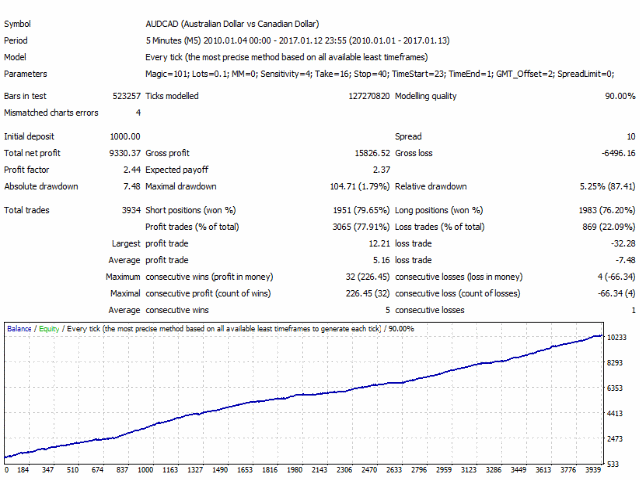This screenshot has width=640, height=480.
Task: Click Largest profit trade value '12.21'
Action: 379,244
